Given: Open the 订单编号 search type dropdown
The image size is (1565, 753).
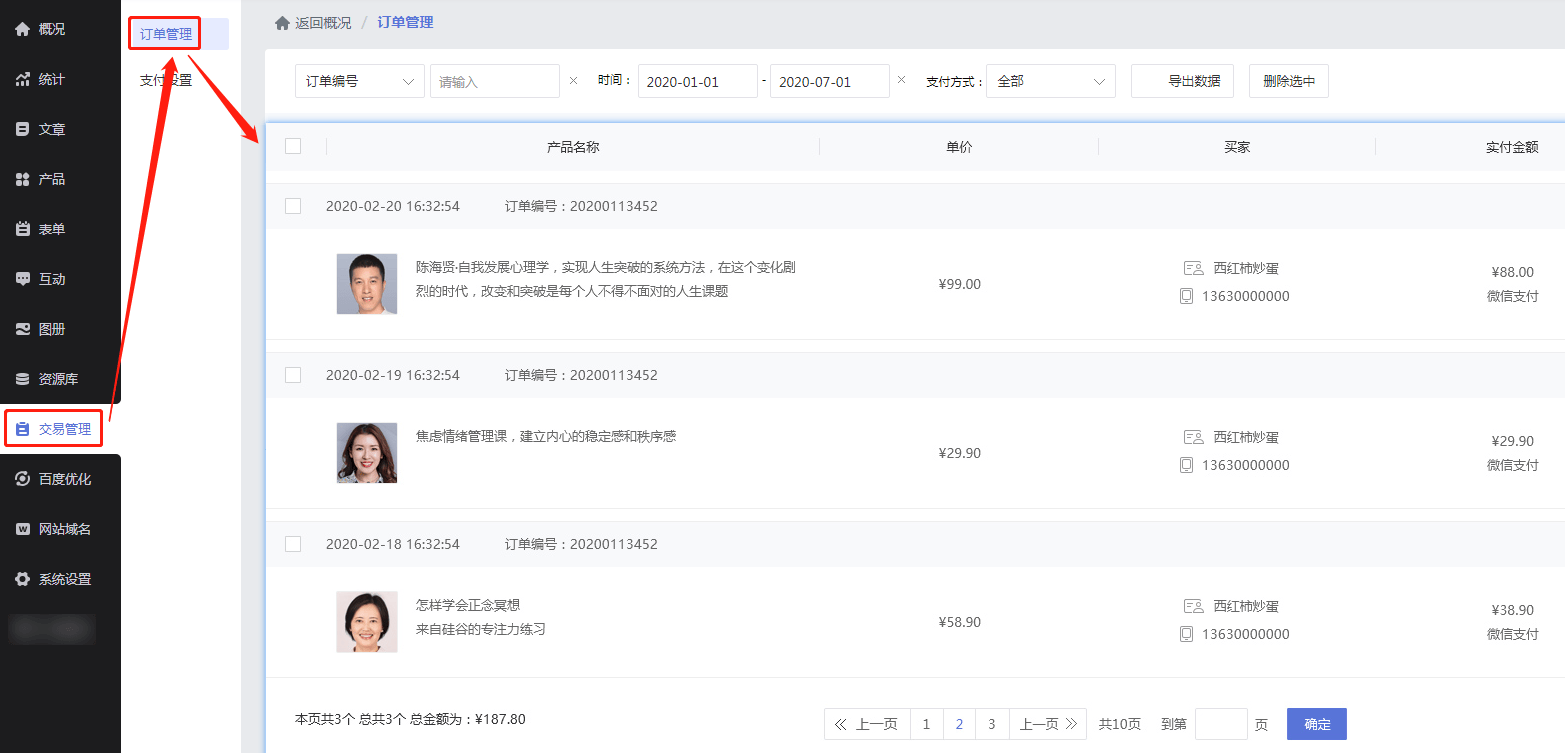Looking at the screenshot, I should click(359, 80).
